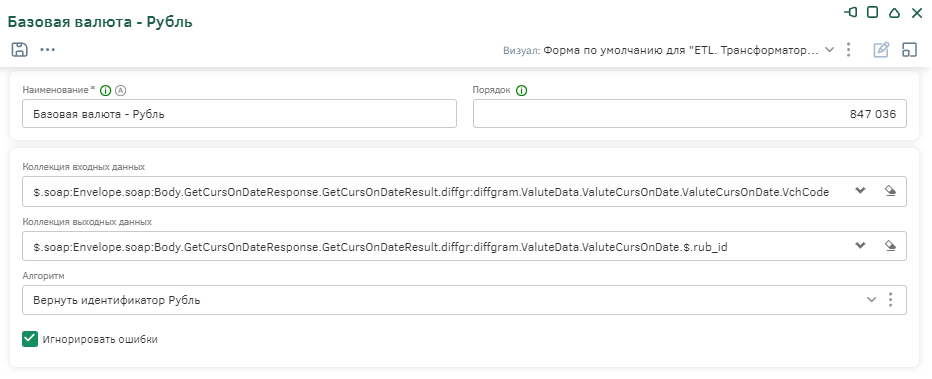Image resolution: width=932 pixels, height=379 pixels.
Task: Open visual options vertical dots menu
Action: pos(849,50)
